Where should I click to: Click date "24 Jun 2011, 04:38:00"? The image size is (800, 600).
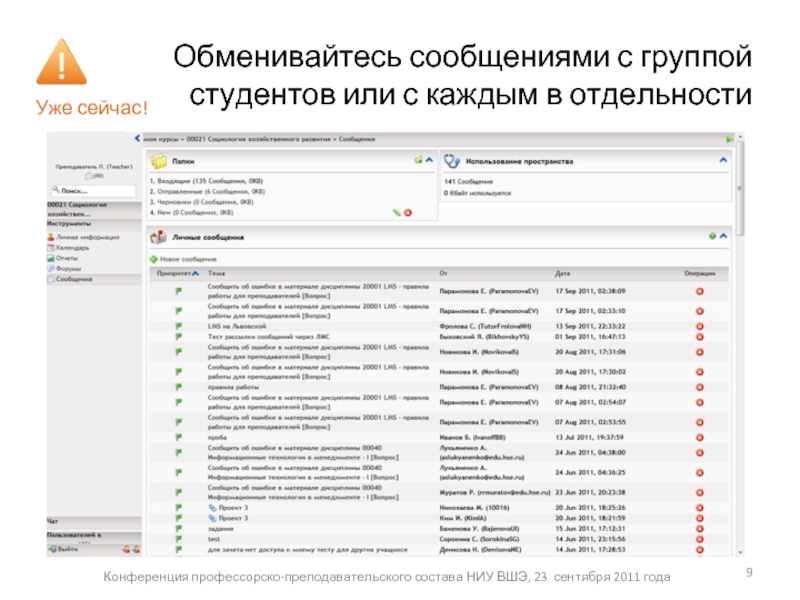pyautogui.click(x=590, y=453)
